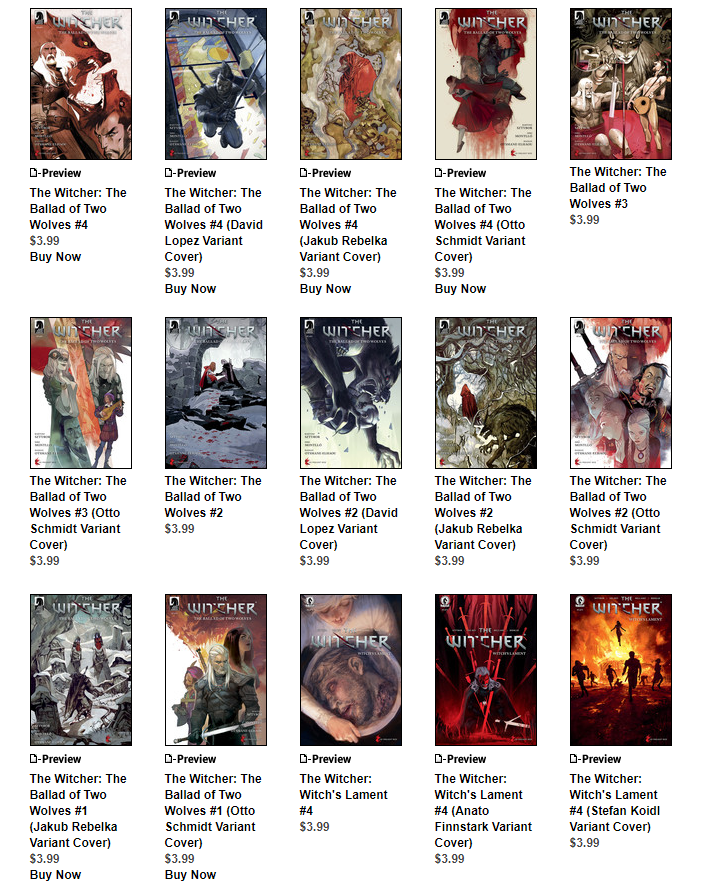The image size is (703, 890).
Task: Buy Now Ballad of Two Wolves #4
Action: point(55,257)
